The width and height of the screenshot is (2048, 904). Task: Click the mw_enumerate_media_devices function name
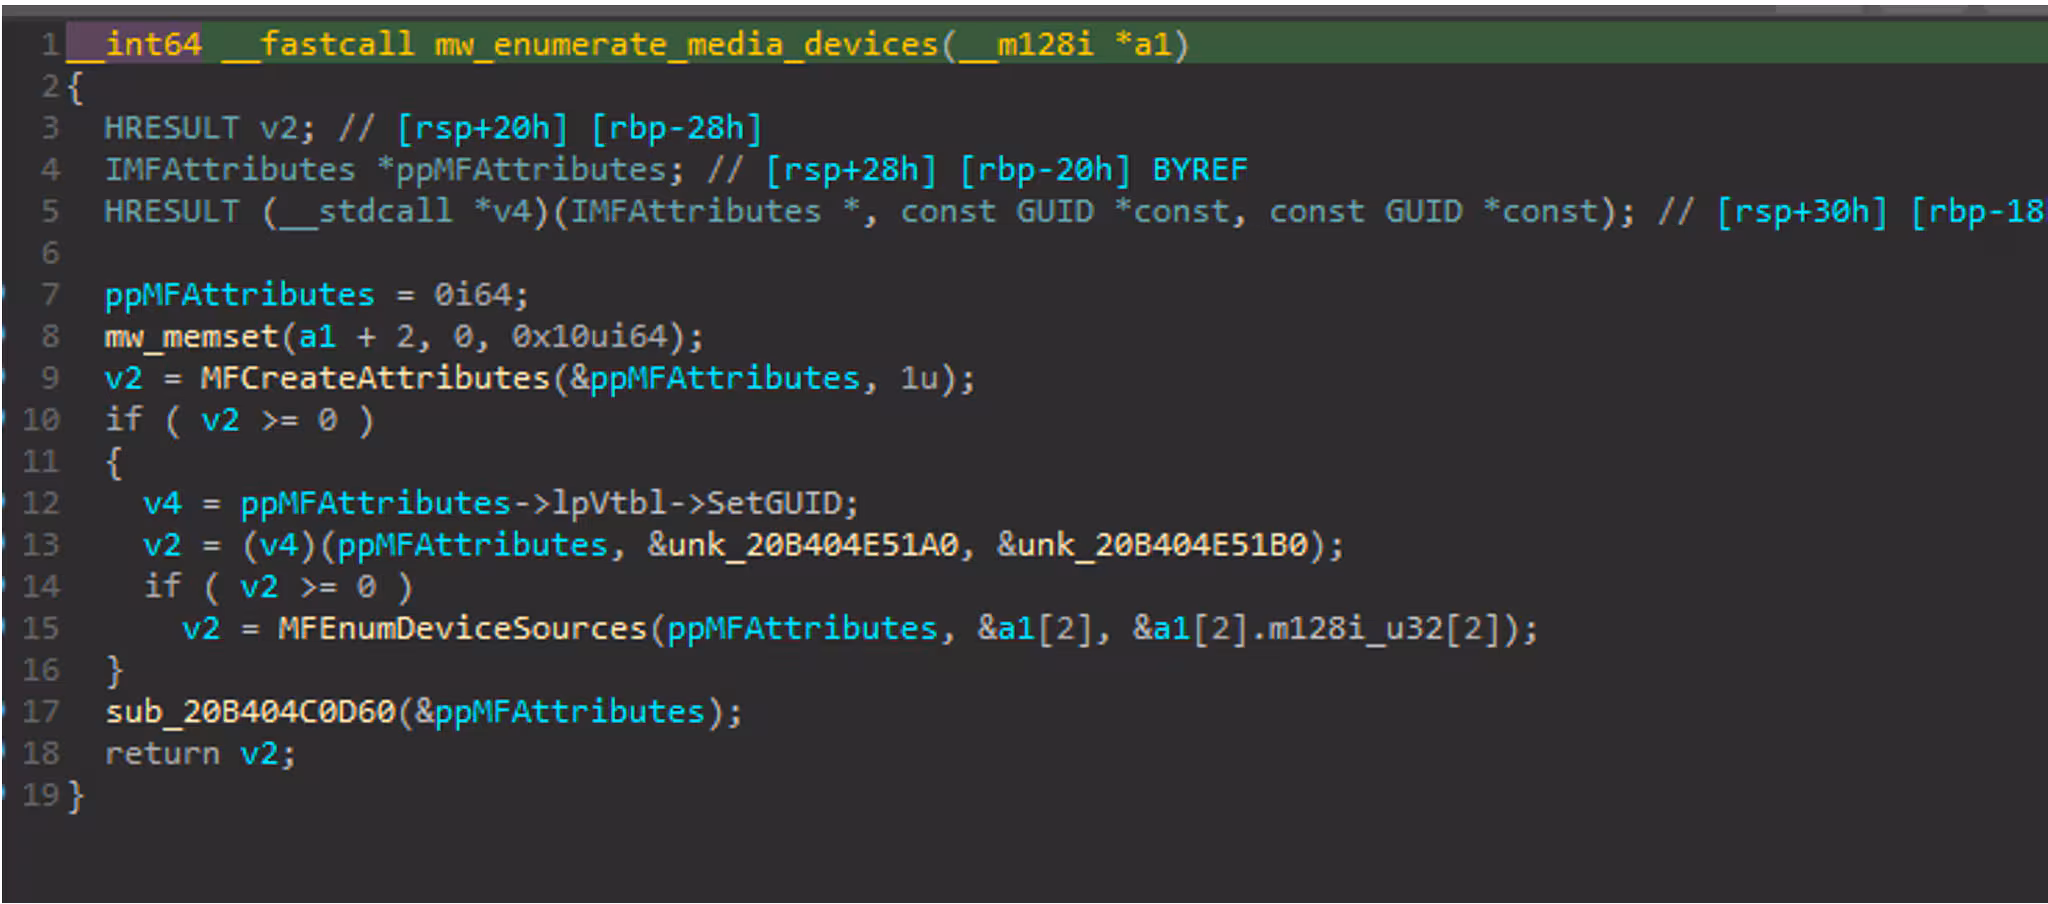[x=685, y=44]
